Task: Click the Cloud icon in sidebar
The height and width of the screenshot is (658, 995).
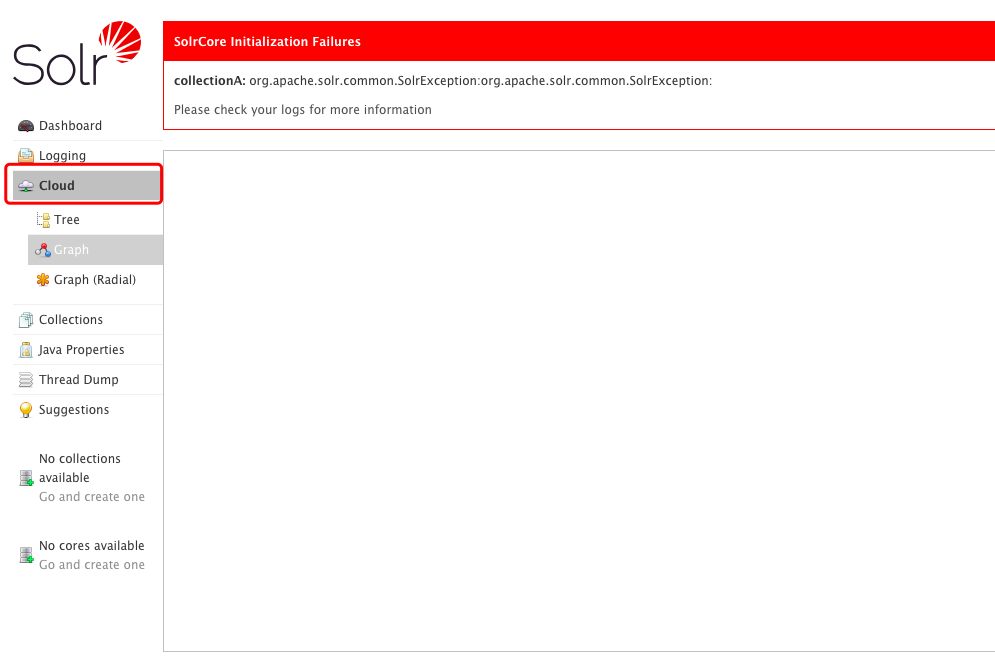Action: coord(26,186)
